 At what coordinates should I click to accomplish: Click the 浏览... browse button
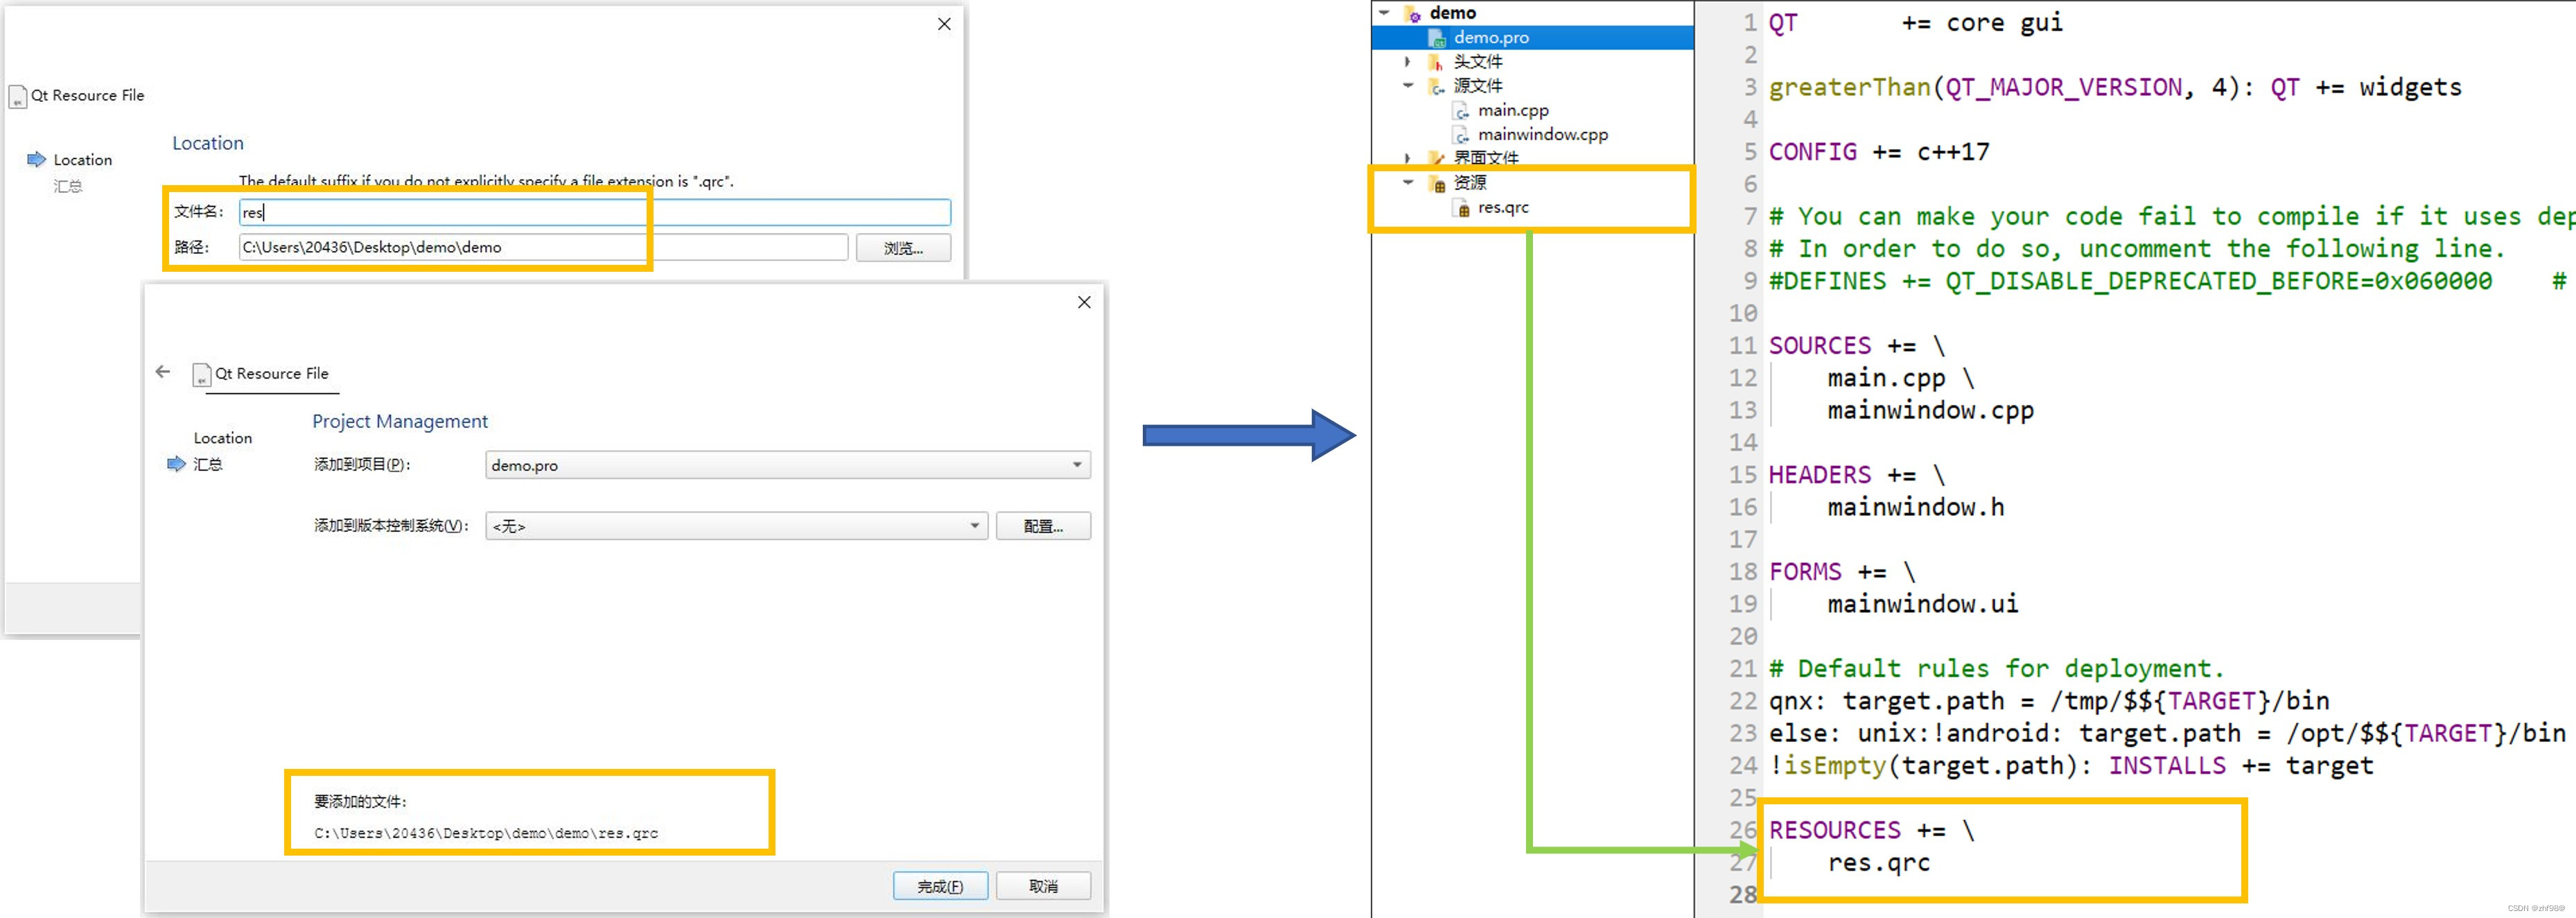[903, 248]
